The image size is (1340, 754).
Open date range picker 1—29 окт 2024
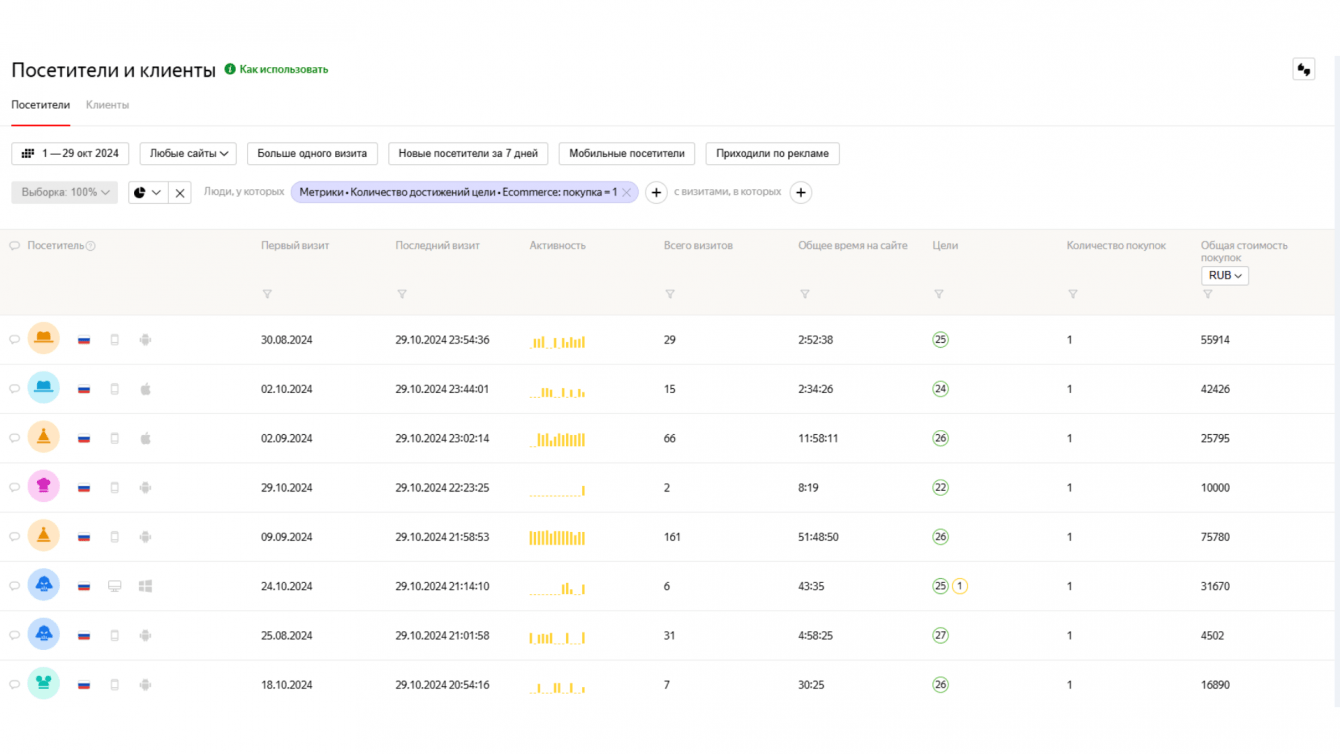pos(70,154)
